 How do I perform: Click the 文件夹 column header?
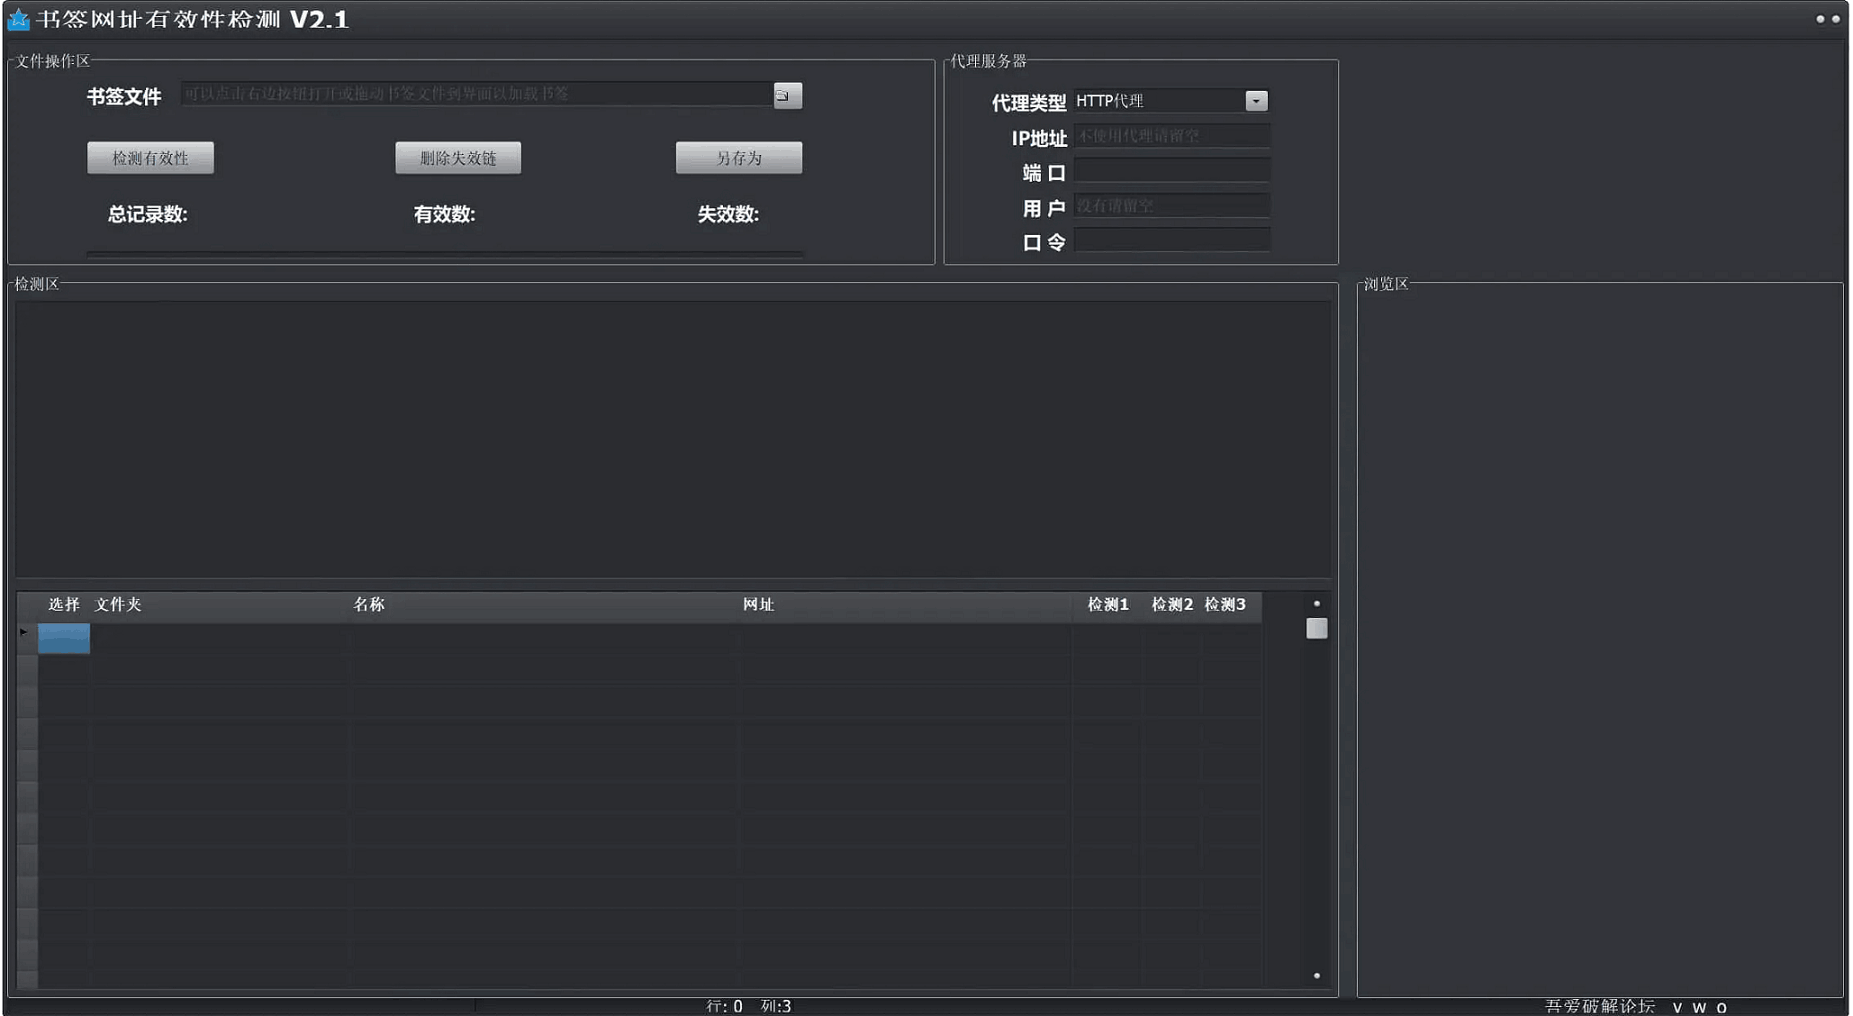coord(117,604)
